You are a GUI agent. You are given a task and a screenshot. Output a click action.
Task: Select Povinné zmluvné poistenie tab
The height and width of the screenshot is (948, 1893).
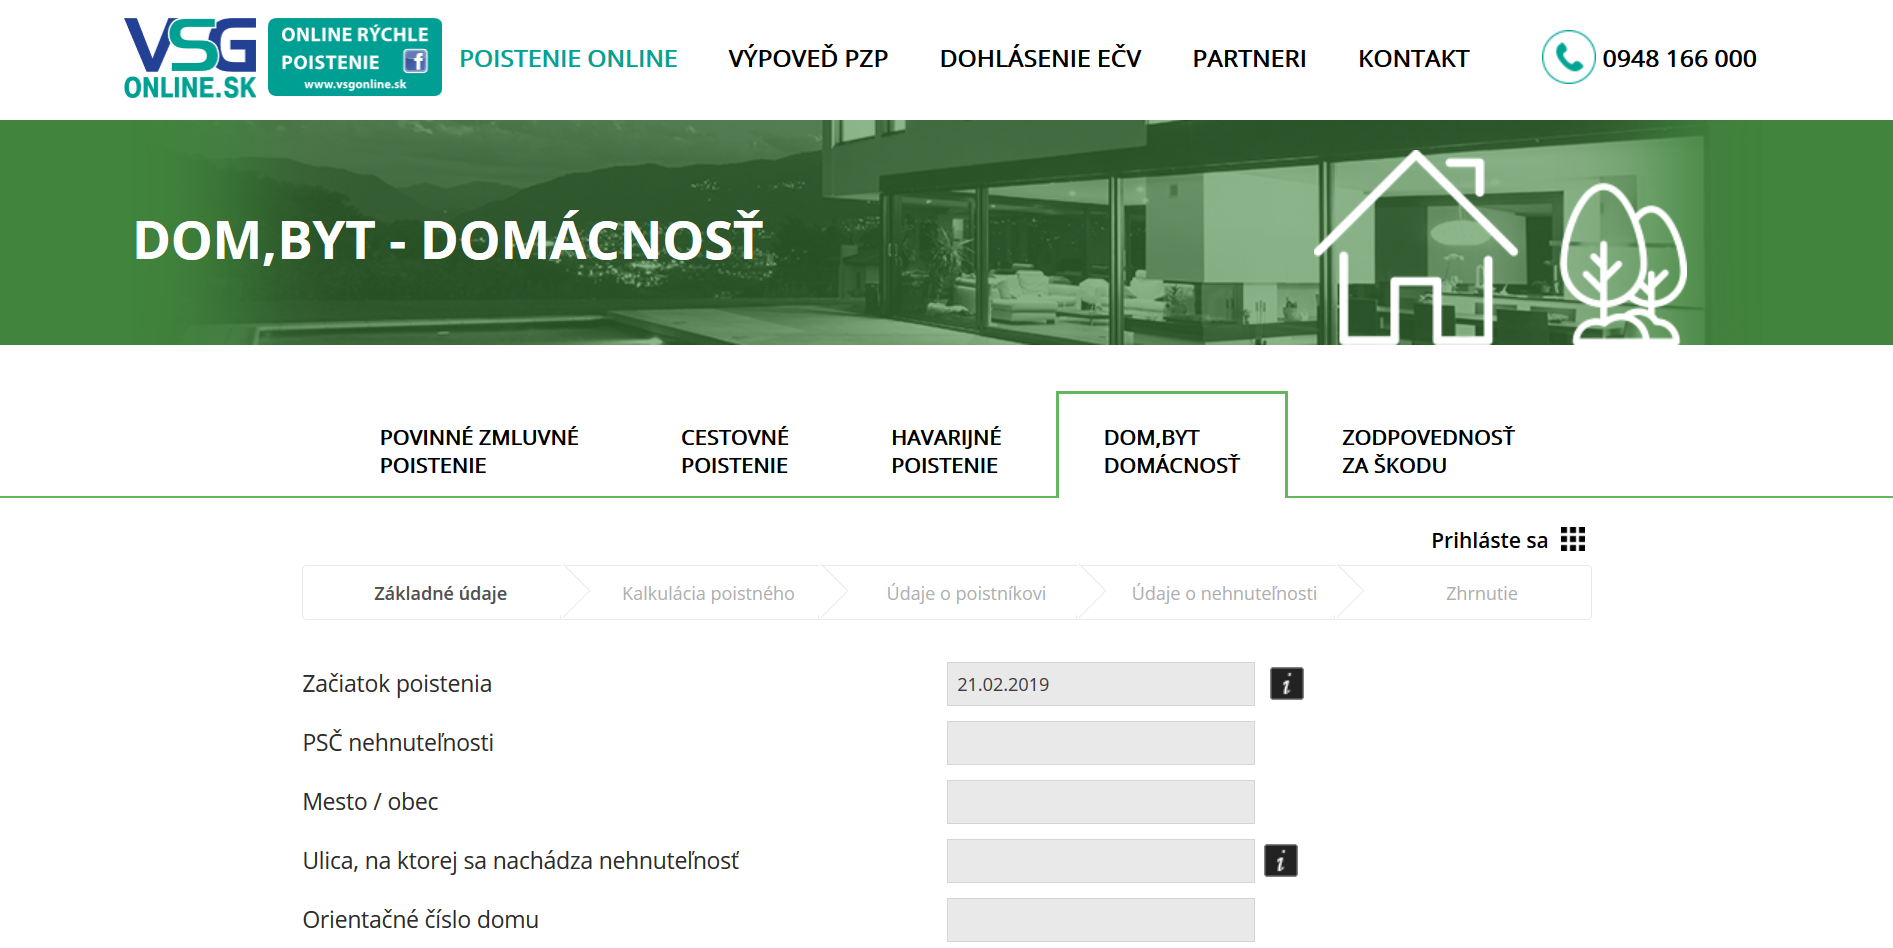[x=479, y=451]
